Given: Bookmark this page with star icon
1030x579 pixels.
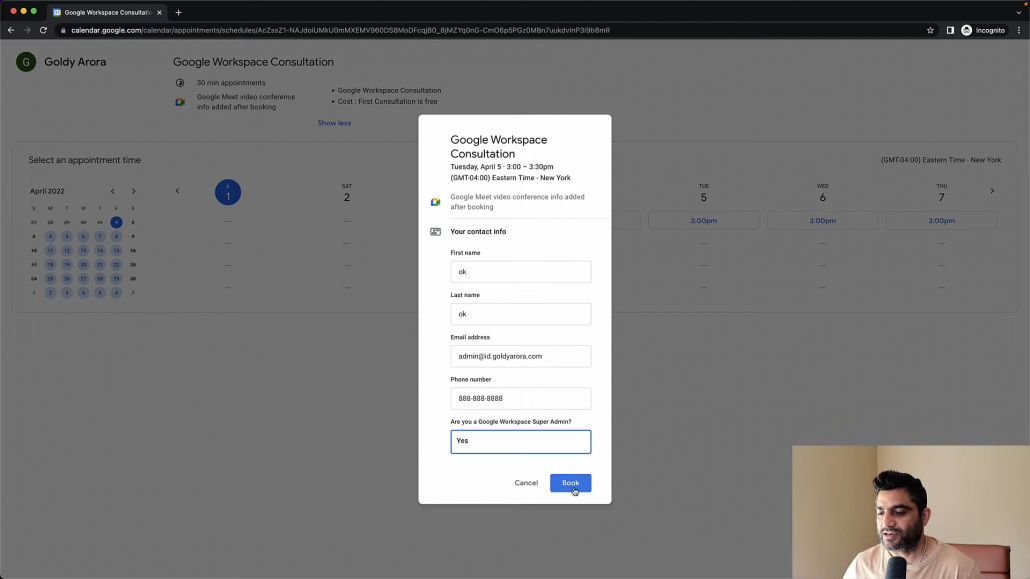Looking at the screenshot, I should [x=930, y=30].
